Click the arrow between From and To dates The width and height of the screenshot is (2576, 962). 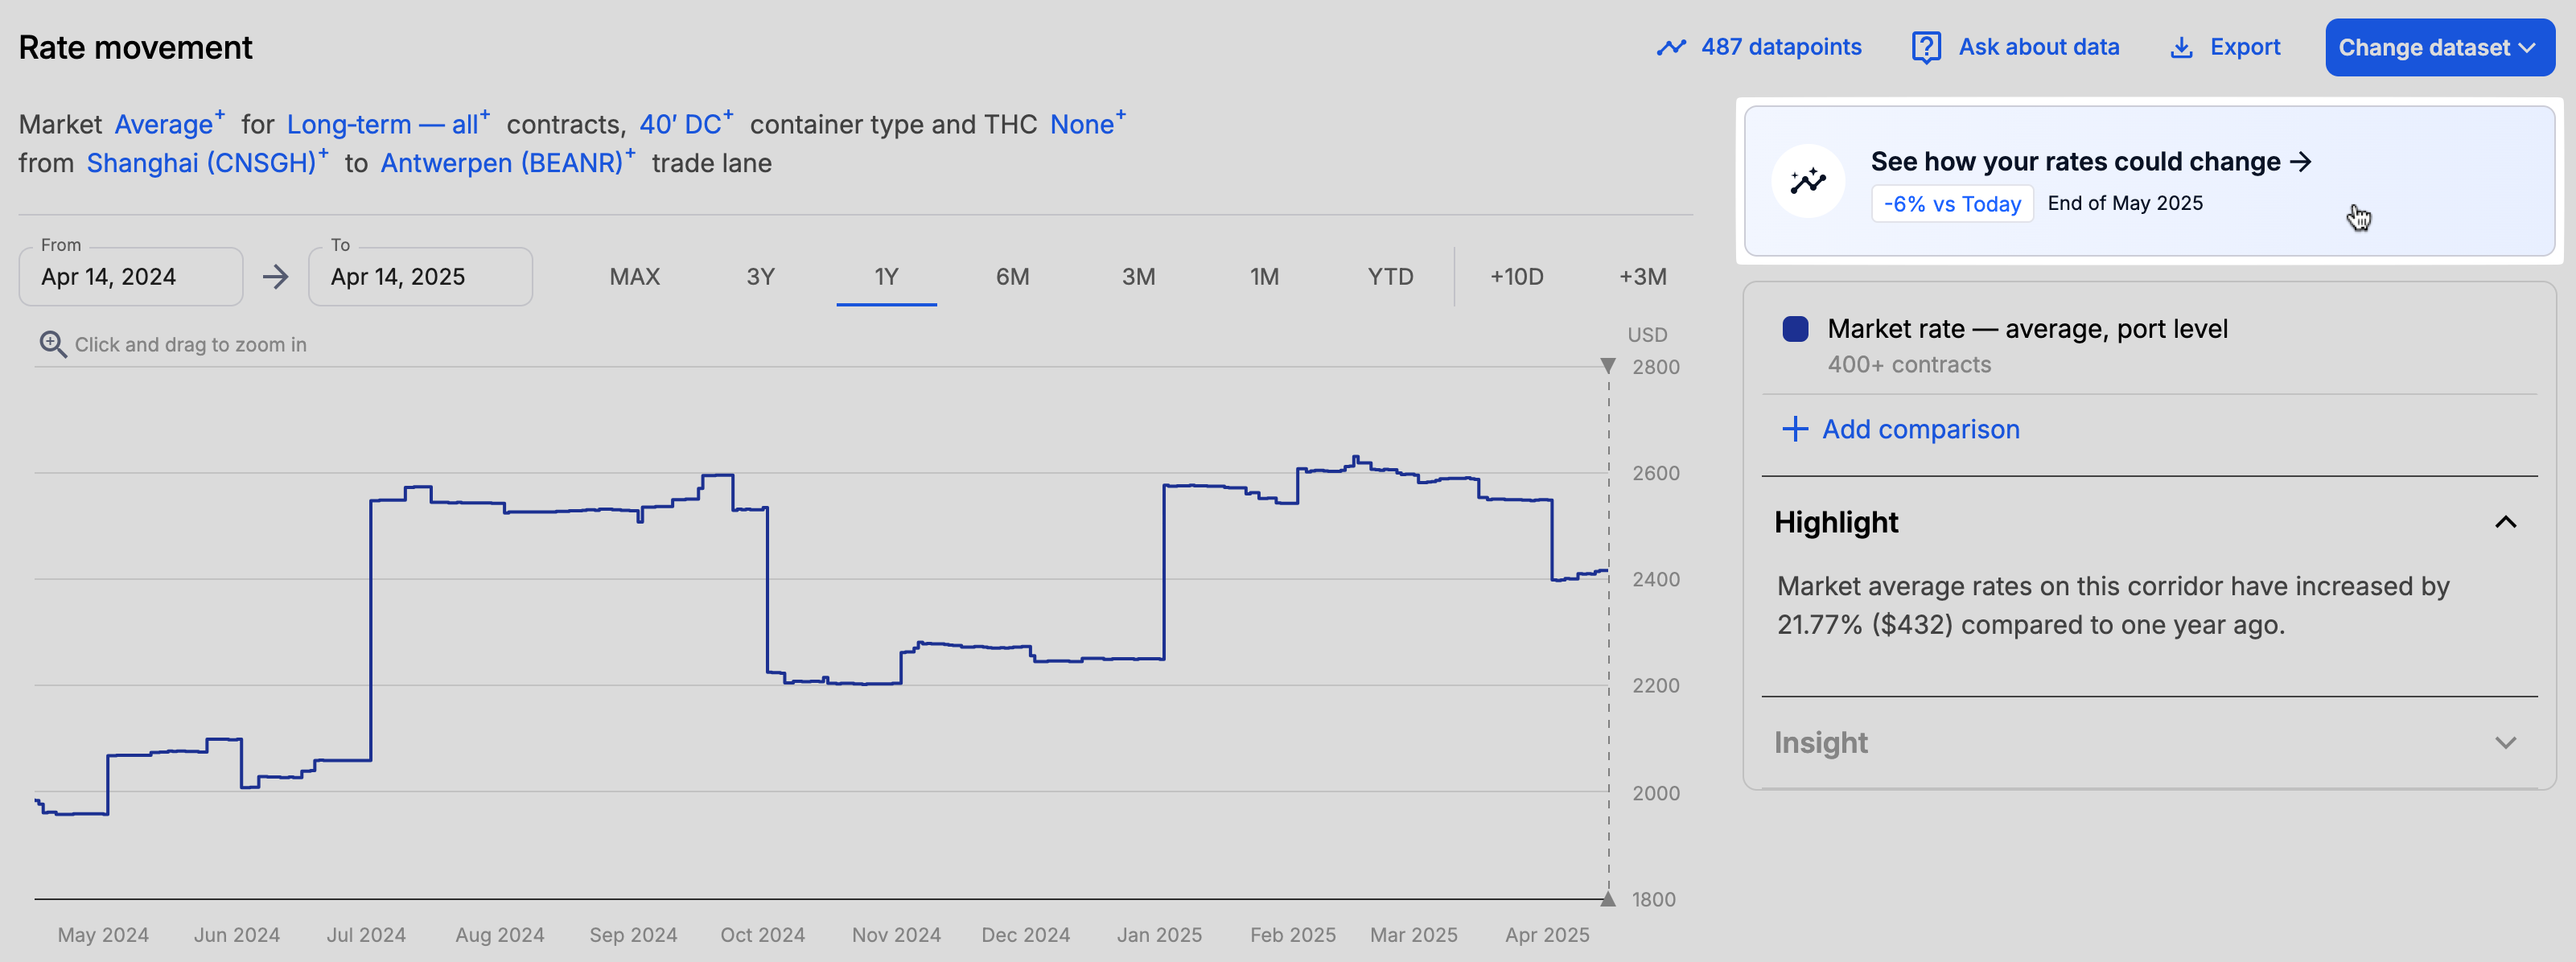(275, 277)
